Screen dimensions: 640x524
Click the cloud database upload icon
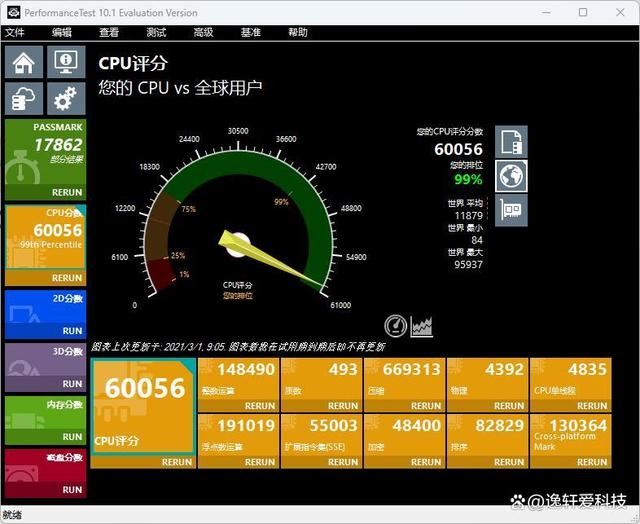(x=24, y=98)
